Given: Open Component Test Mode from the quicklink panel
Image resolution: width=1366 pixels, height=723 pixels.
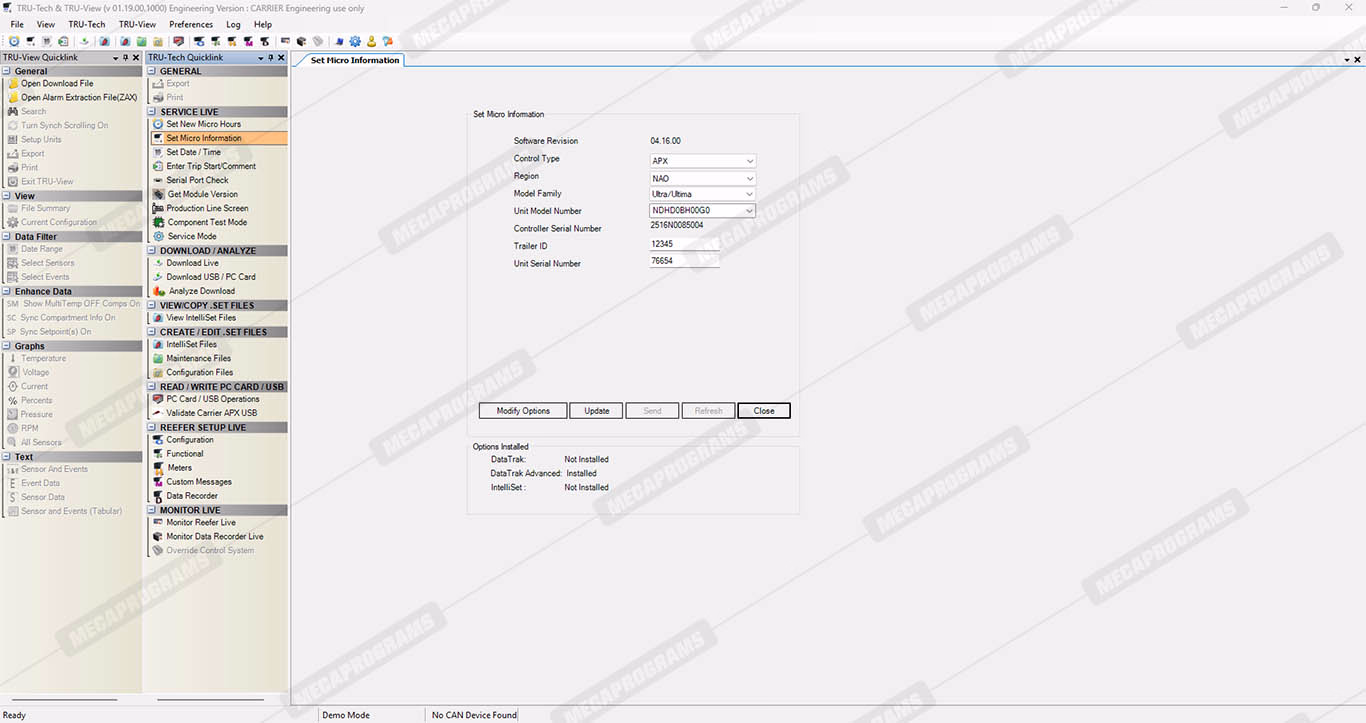Looking at the screenshot, I should (206, 222).
